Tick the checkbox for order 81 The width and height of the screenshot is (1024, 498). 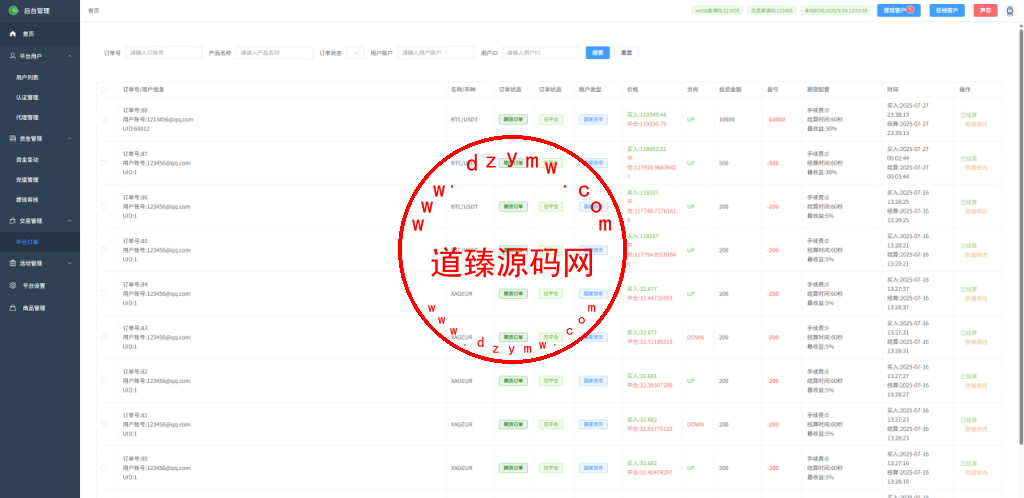pos(103,424)
